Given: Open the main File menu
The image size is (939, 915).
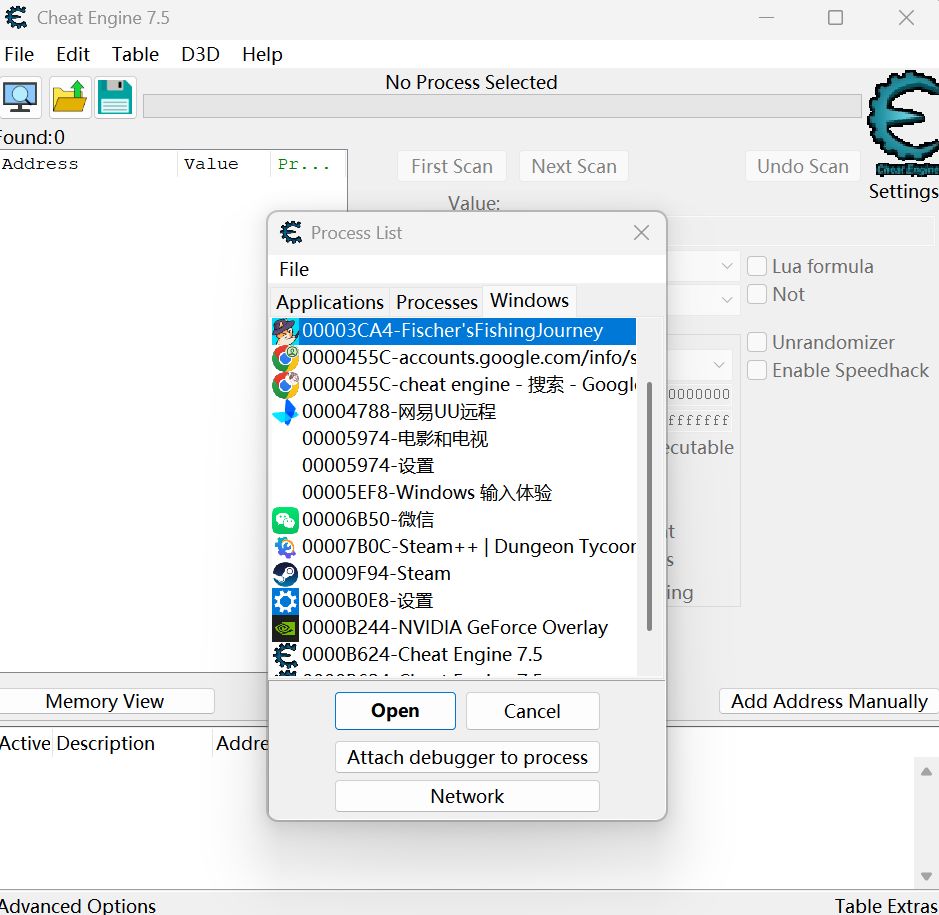Looking at the screenshot, I should coord(19,54).
